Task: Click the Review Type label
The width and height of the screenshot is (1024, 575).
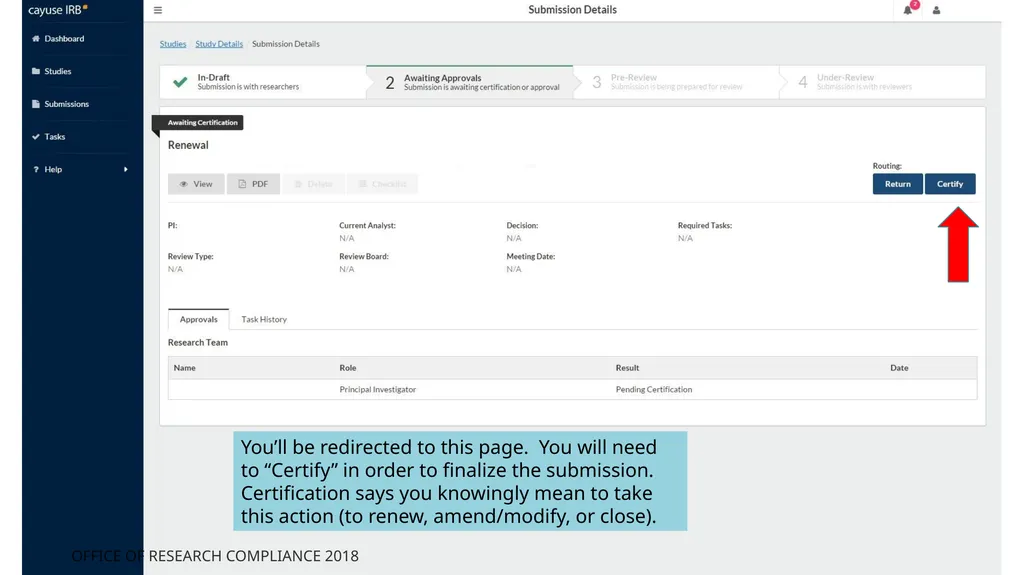Action: [191, 256]
